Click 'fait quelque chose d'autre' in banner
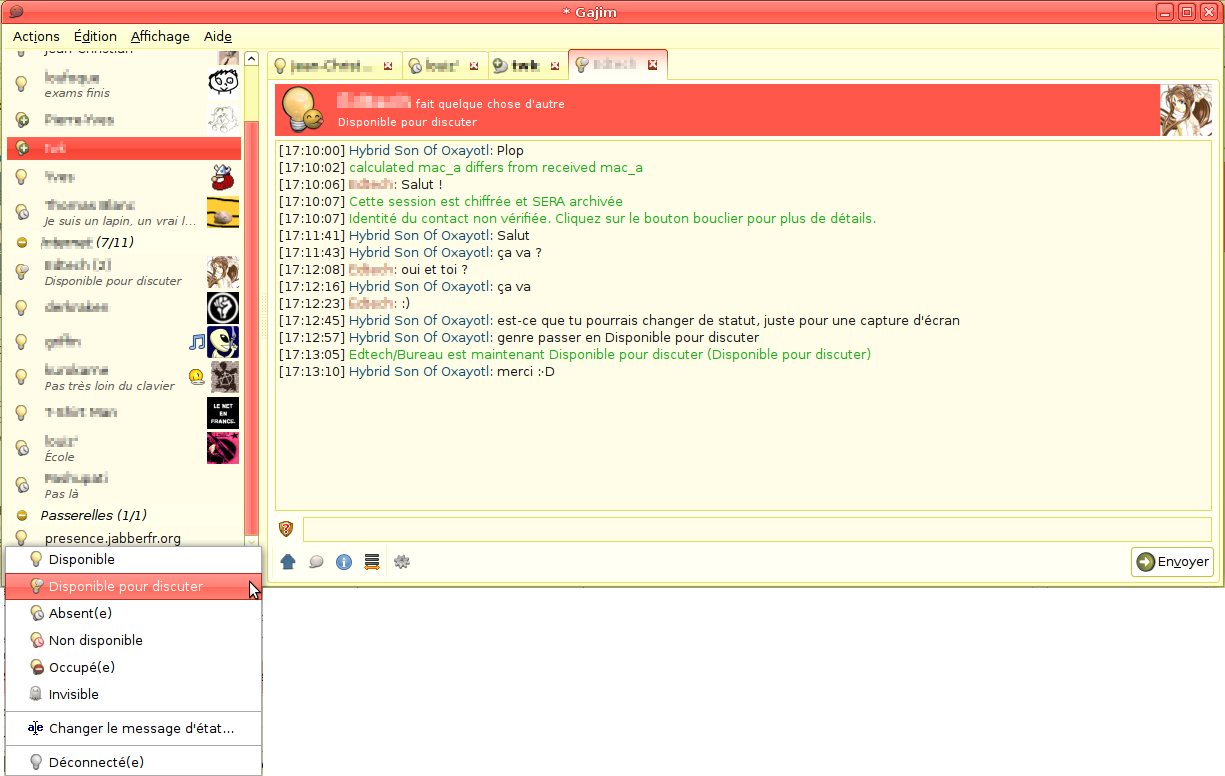The width and height of the screenshot is (1225, 776). 490,103
